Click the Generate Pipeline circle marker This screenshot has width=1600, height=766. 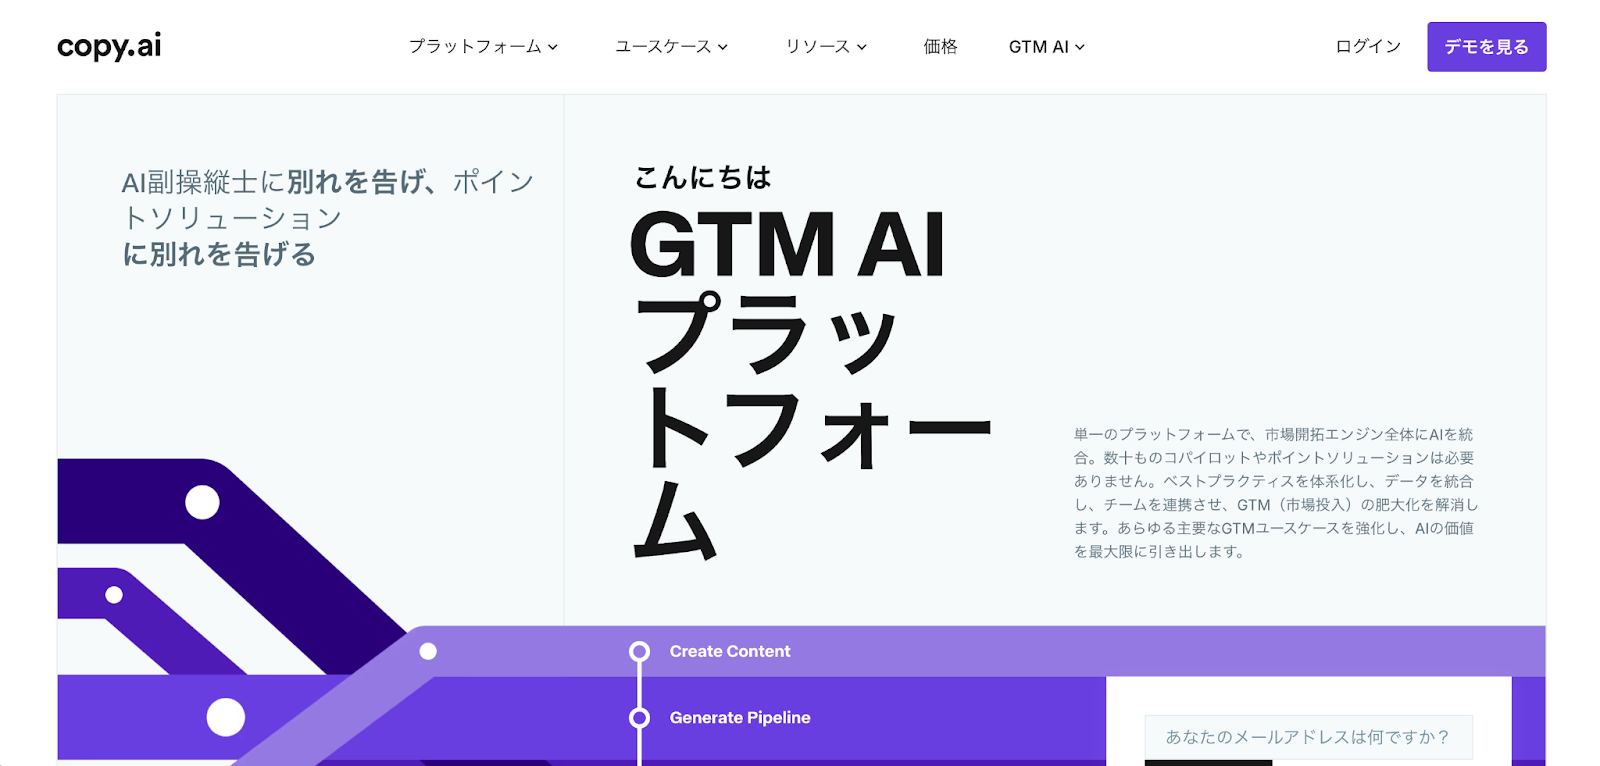(639, 718)
